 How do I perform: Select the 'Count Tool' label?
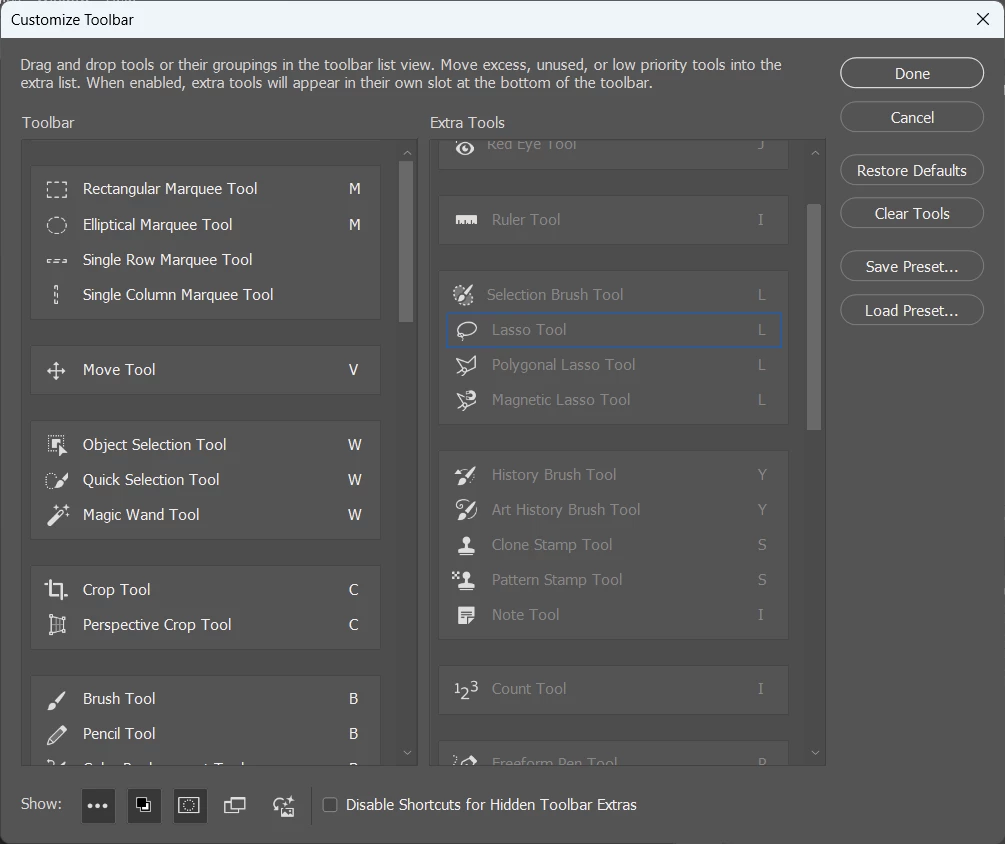click(529, 689)
